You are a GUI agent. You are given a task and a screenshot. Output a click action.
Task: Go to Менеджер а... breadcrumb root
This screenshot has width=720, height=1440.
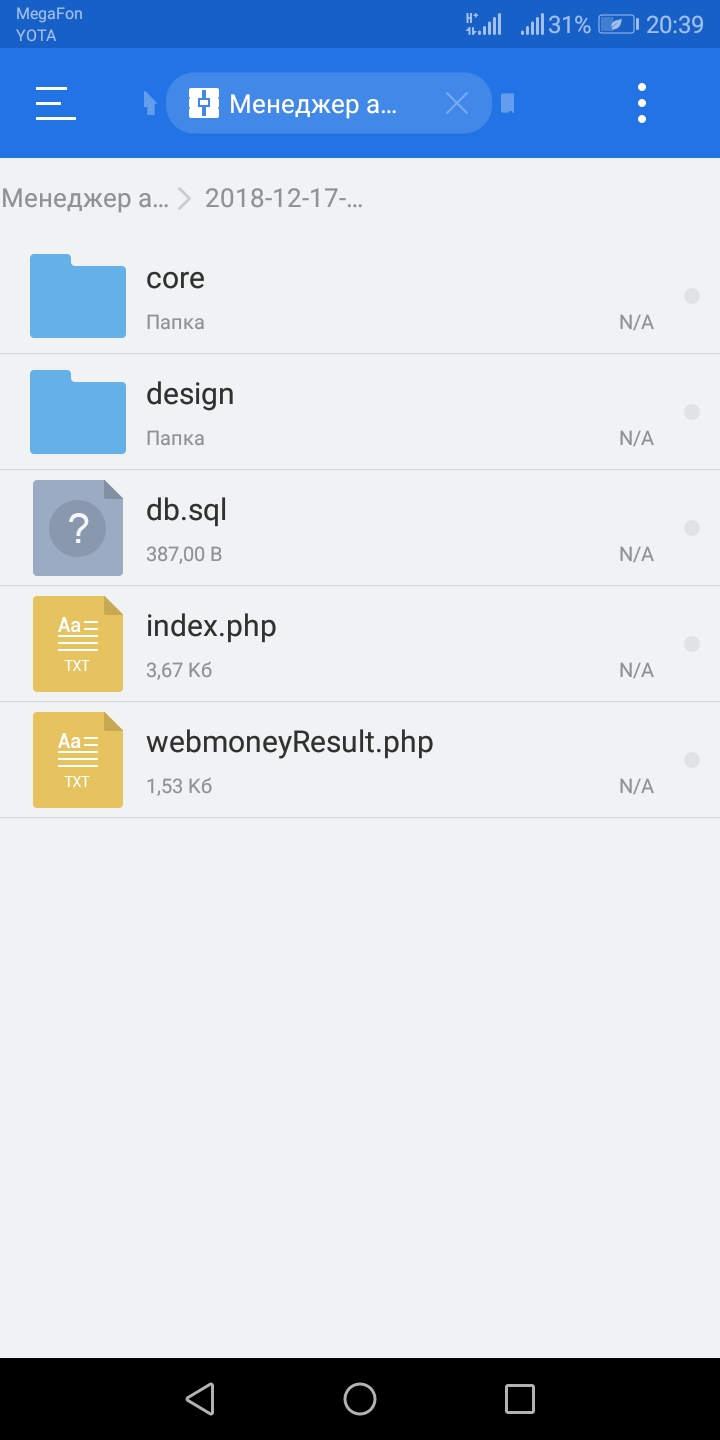point(85,198)
